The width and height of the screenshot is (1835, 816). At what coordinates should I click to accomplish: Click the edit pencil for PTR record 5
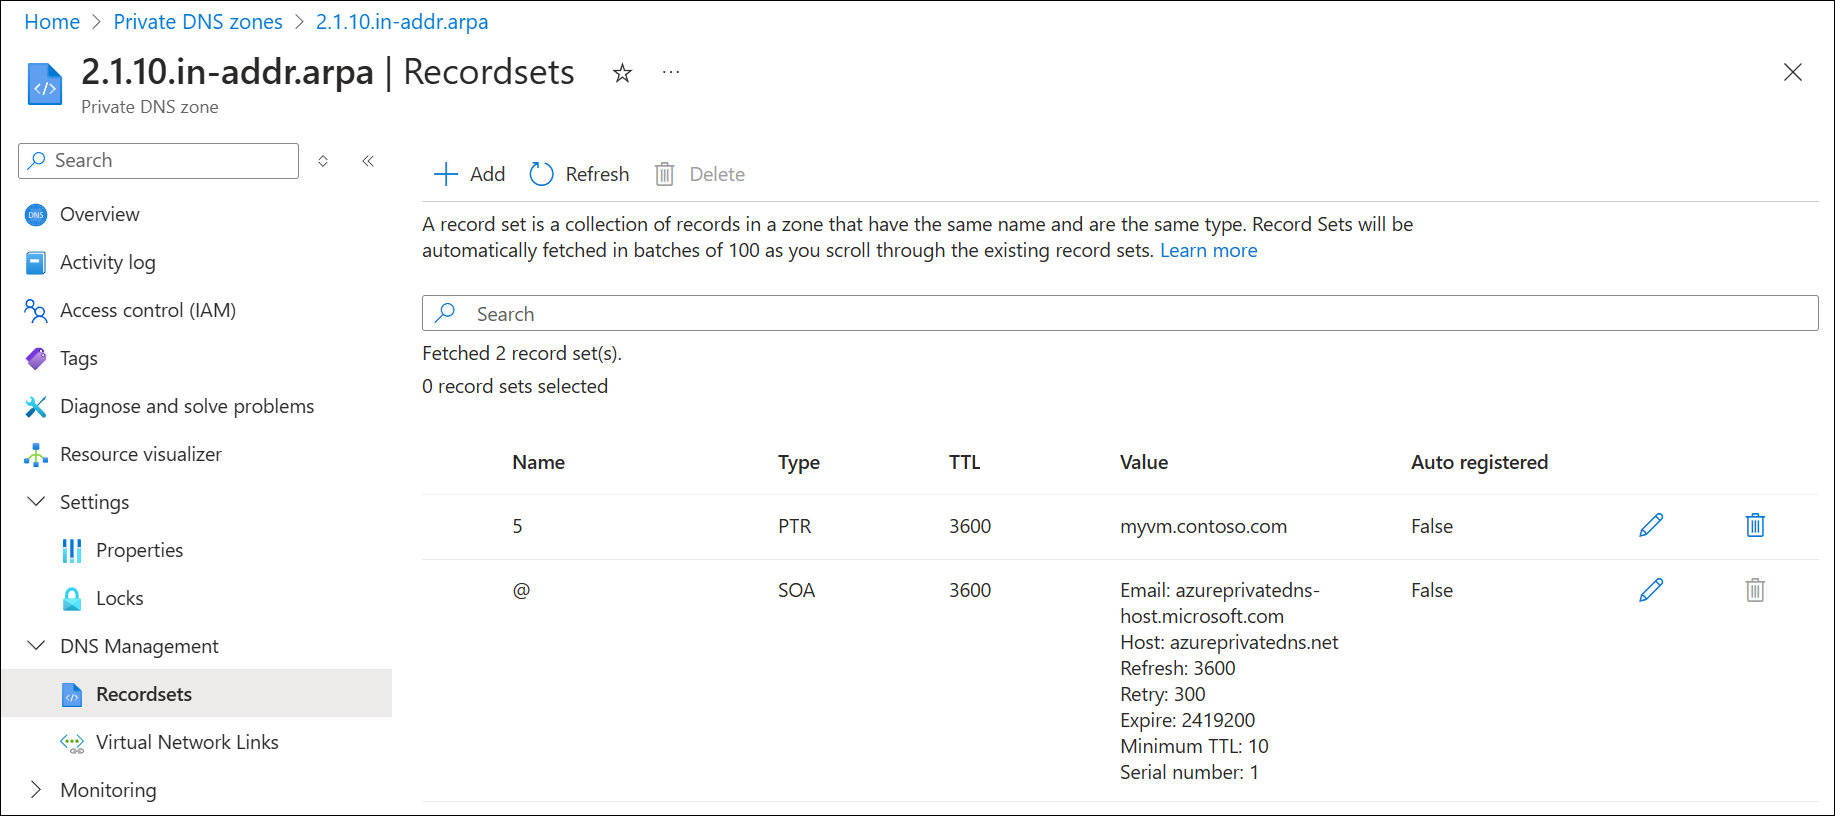tap(1651, 525)
